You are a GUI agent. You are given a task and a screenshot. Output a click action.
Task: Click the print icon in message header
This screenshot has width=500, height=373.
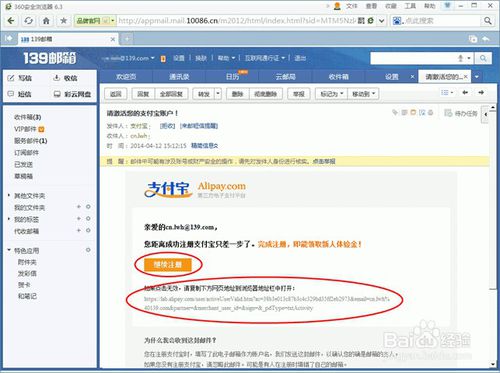431,113
